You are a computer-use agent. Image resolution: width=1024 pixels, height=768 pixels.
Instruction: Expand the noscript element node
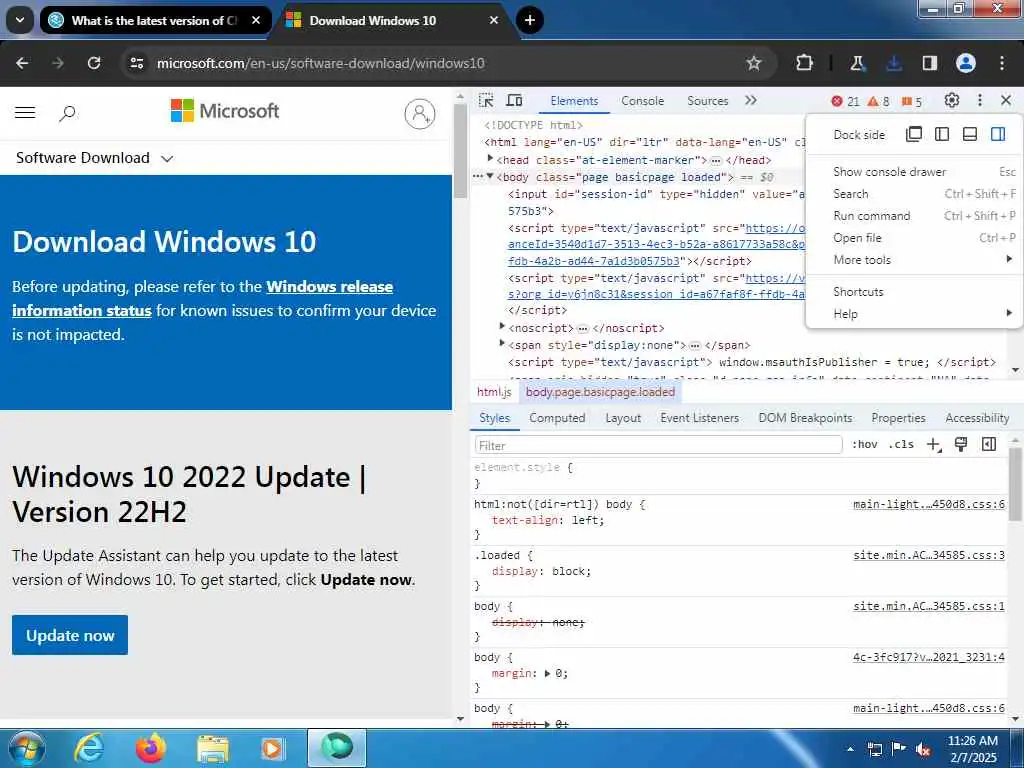tap(502, 327)
